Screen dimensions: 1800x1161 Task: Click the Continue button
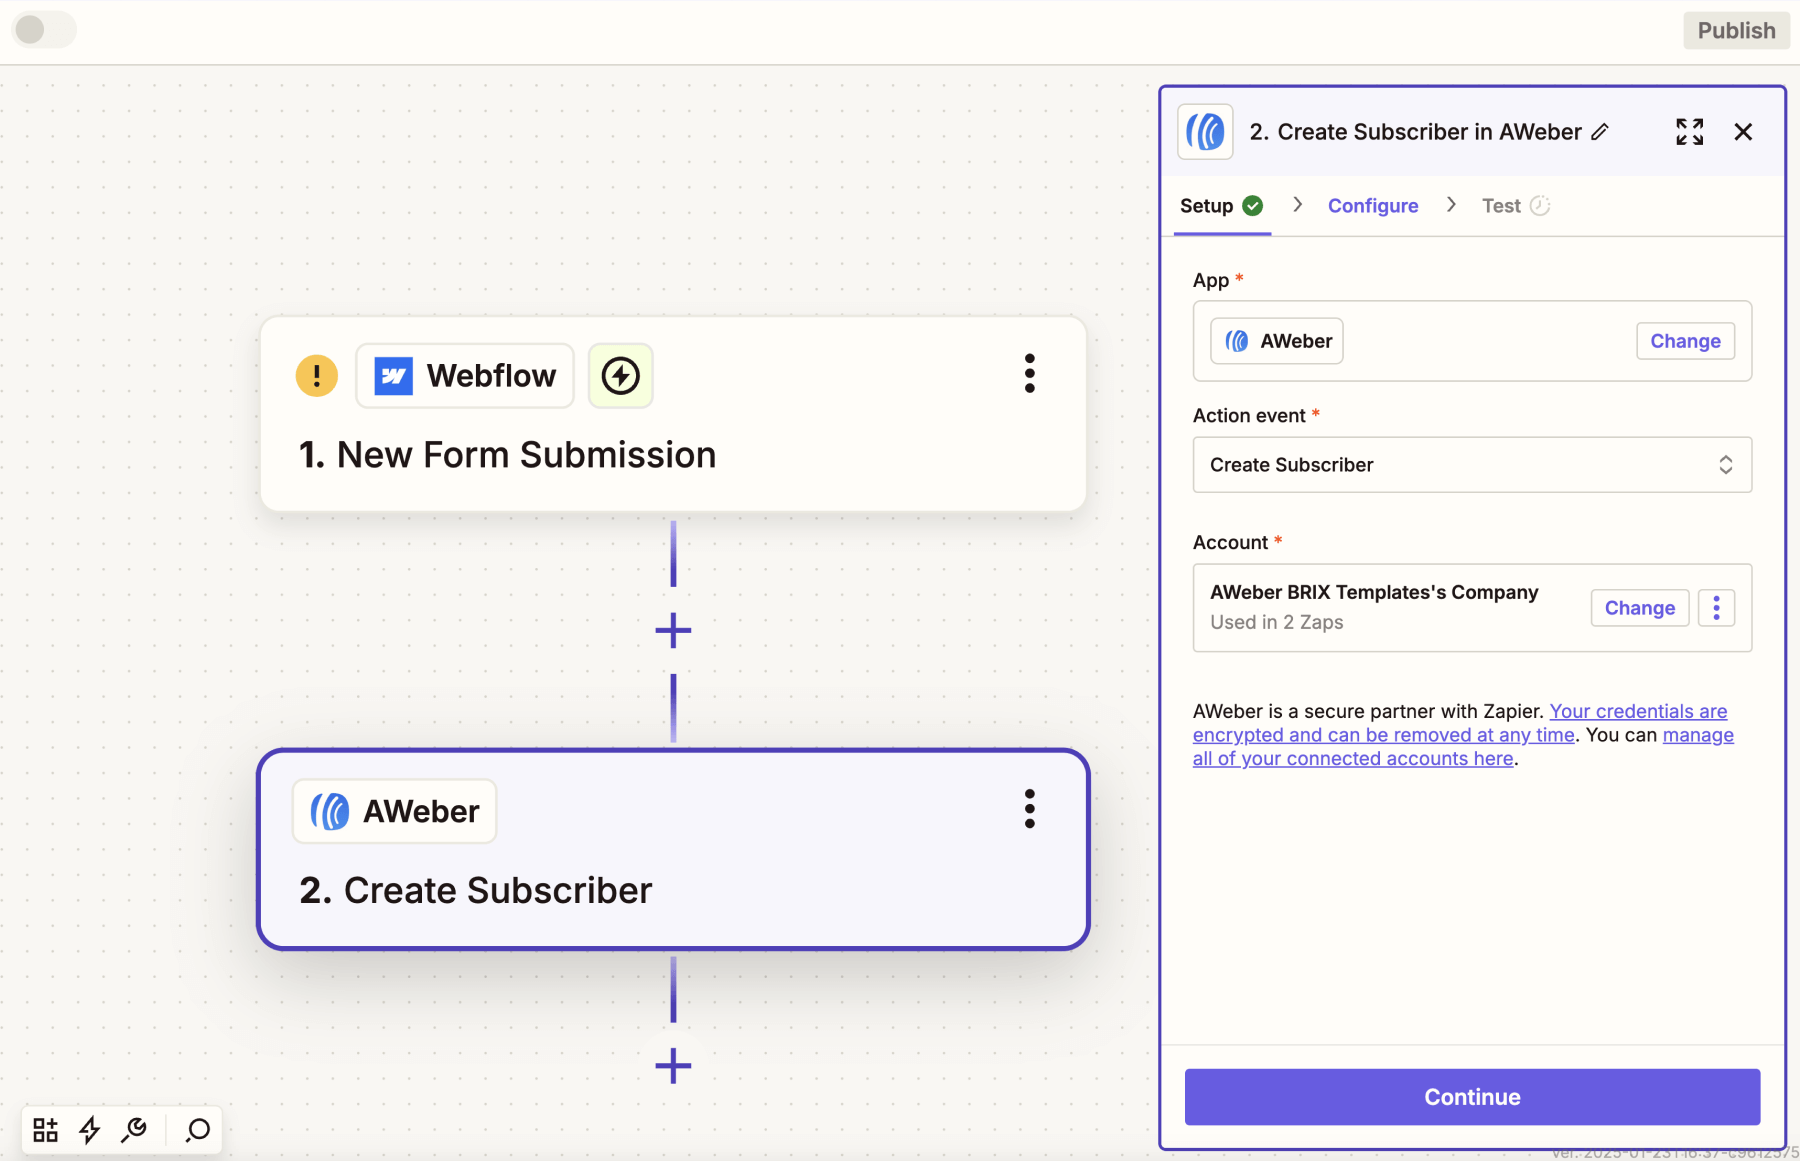pos(1472,1097)
